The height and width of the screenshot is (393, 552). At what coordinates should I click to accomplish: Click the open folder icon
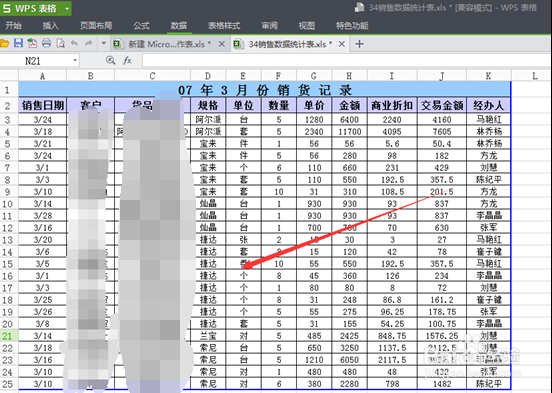4,43
